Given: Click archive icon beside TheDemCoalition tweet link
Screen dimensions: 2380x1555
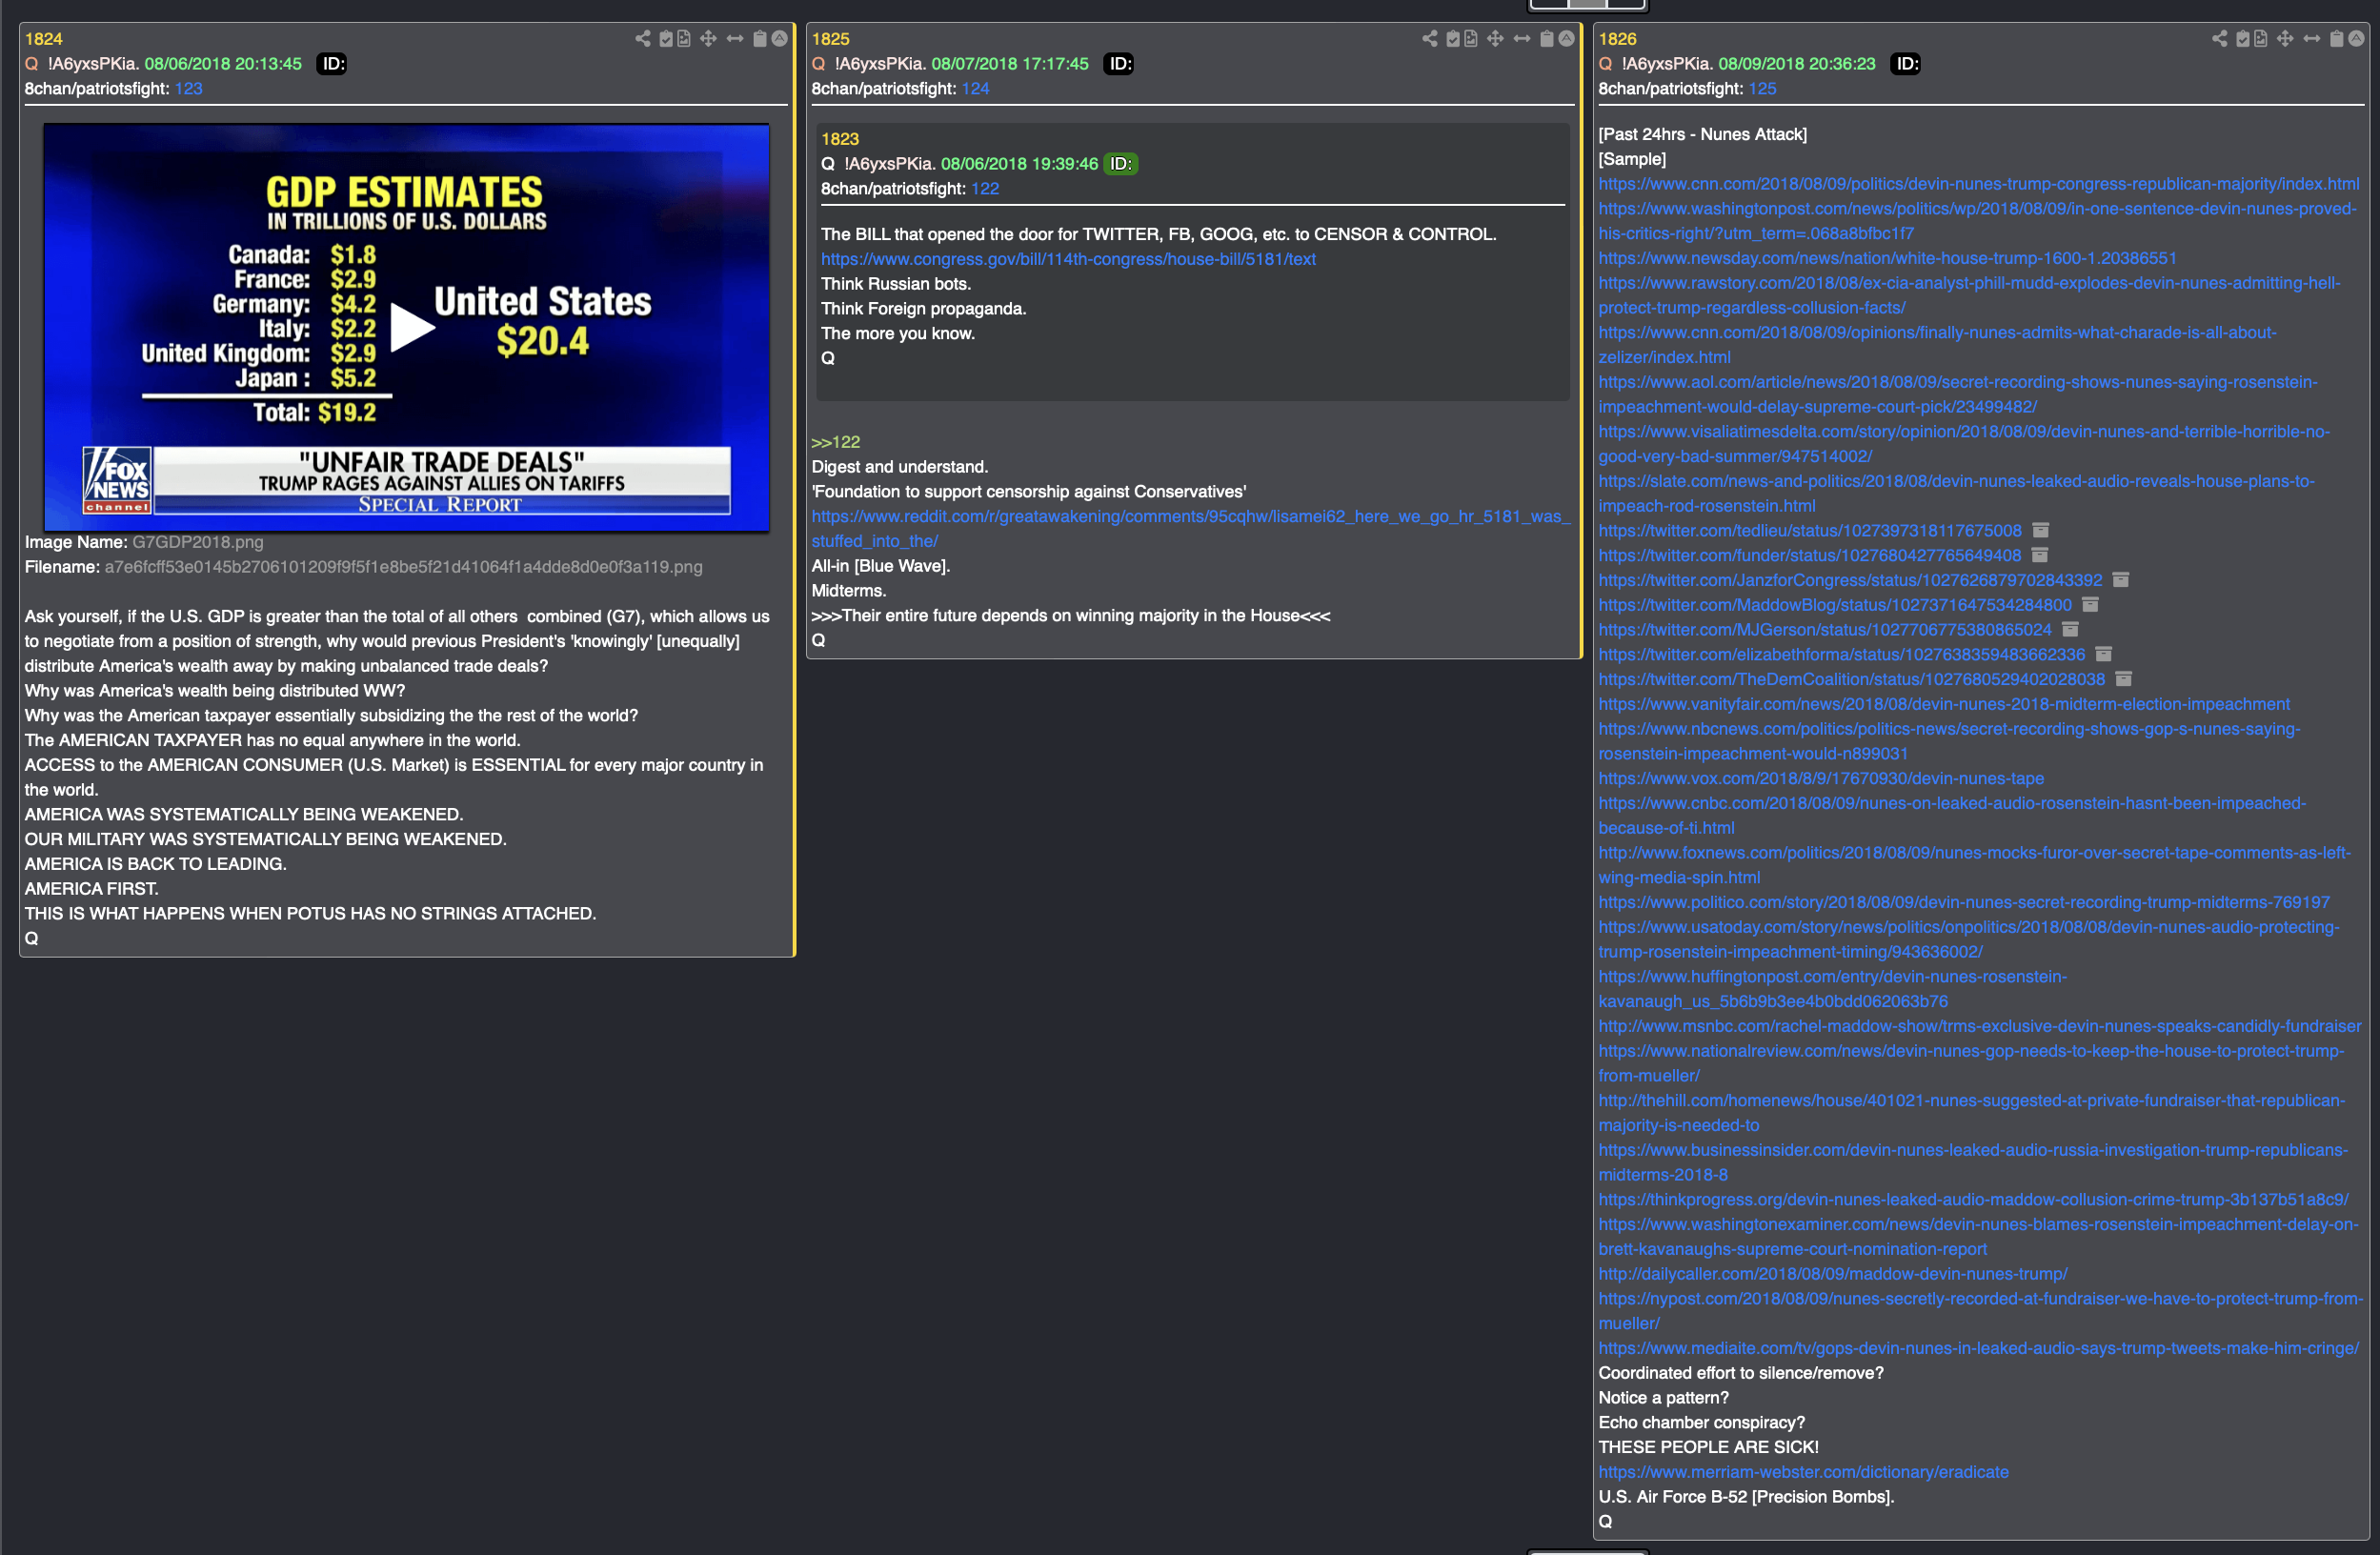Looking at the screenshot, I should [x=2124, y=679].
